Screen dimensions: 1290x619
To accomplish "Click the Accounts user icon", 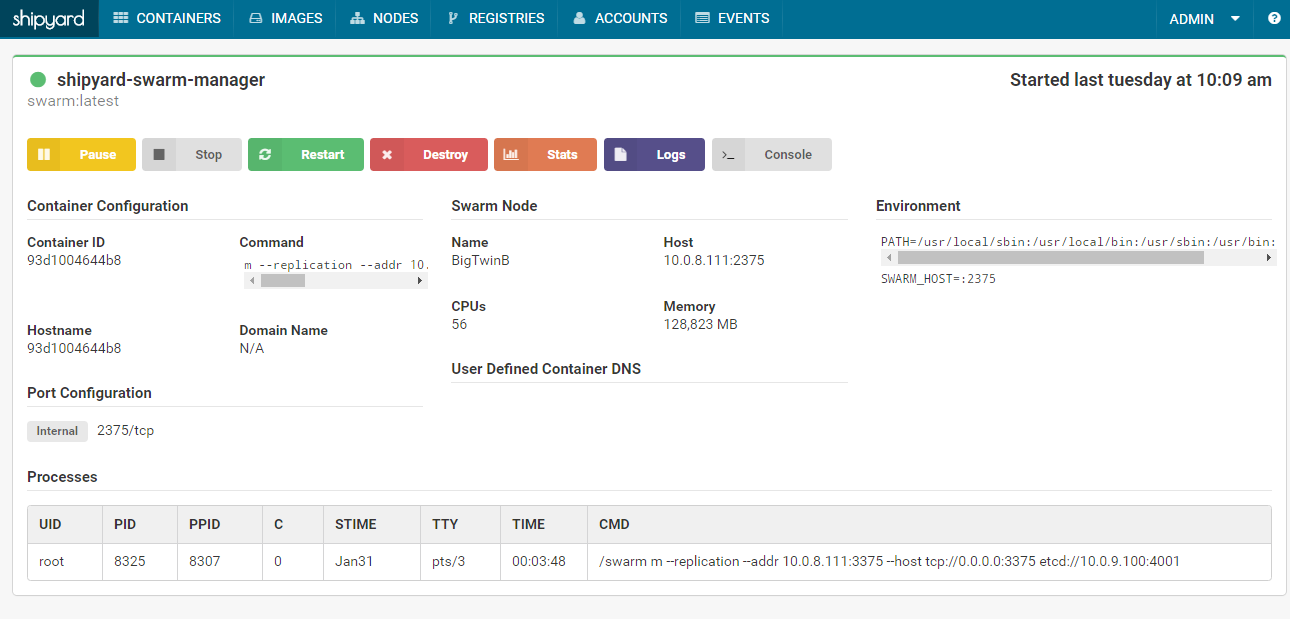I will (x=579, y=18).
